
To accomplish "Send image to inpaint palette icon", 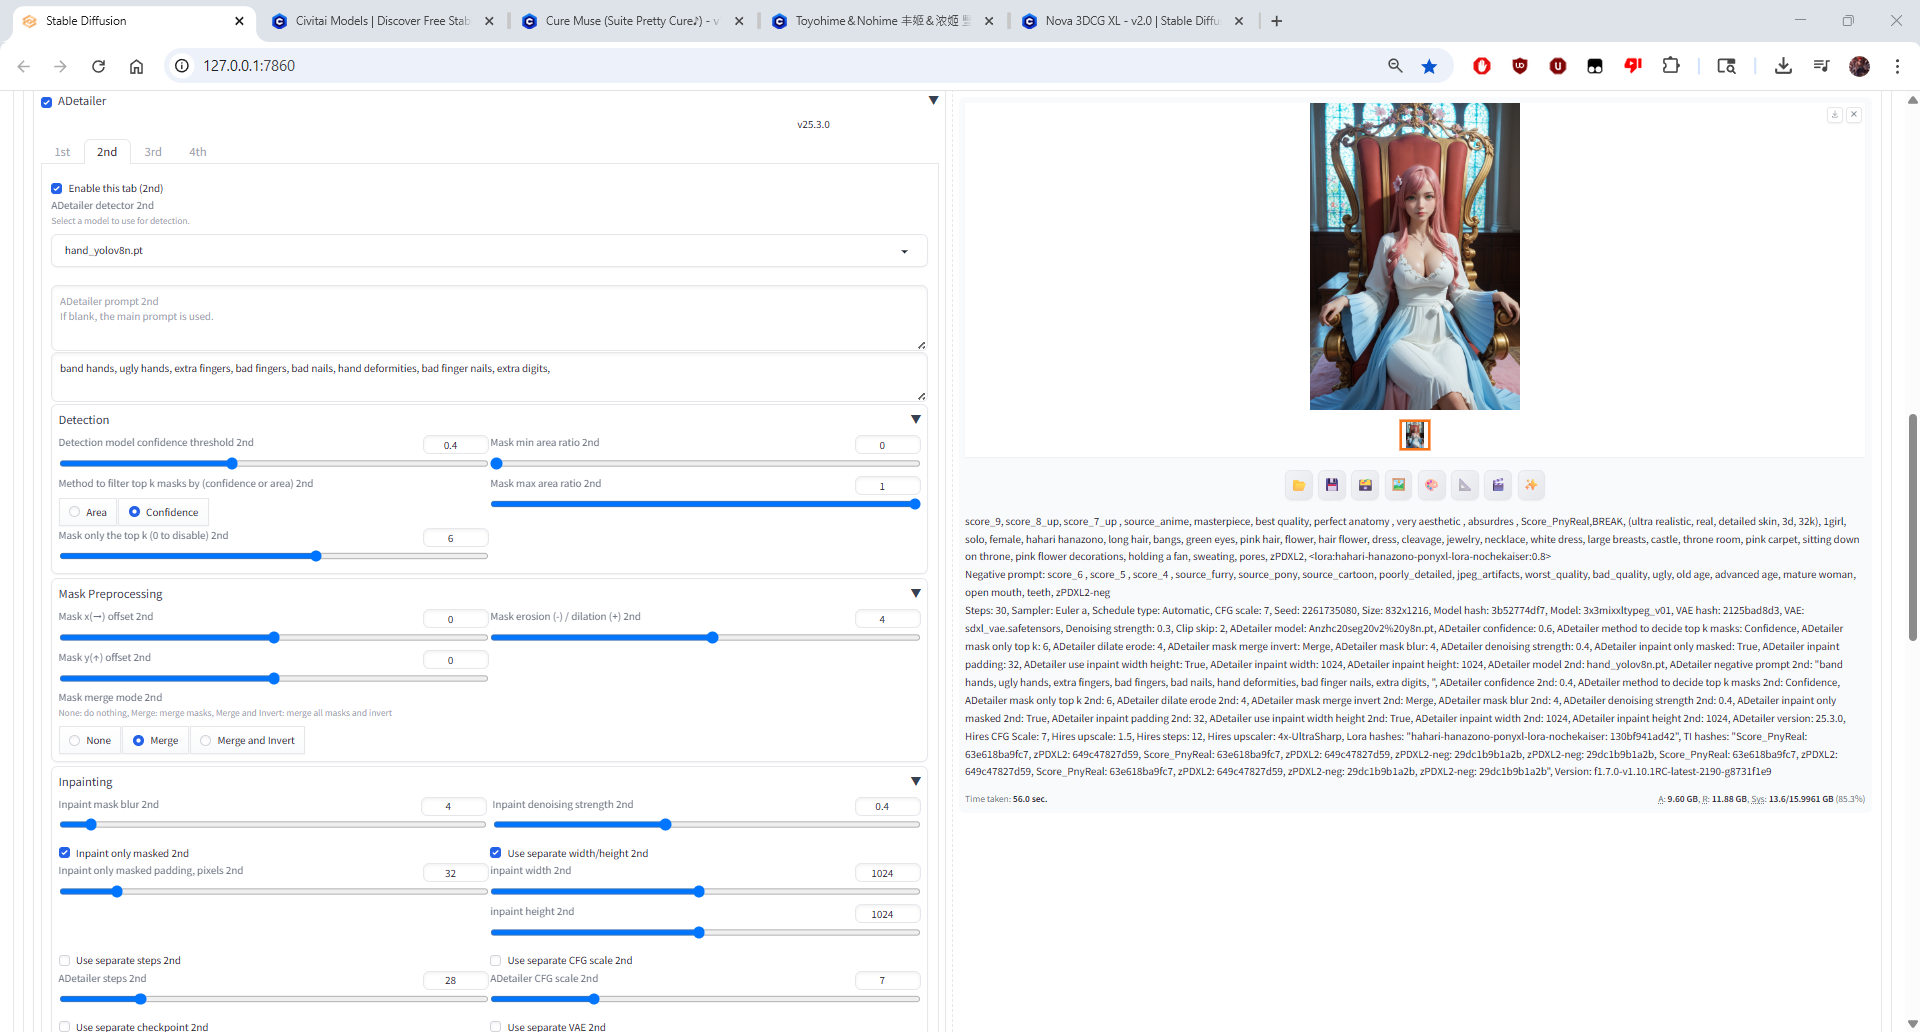I will [x=1431, y=485].
